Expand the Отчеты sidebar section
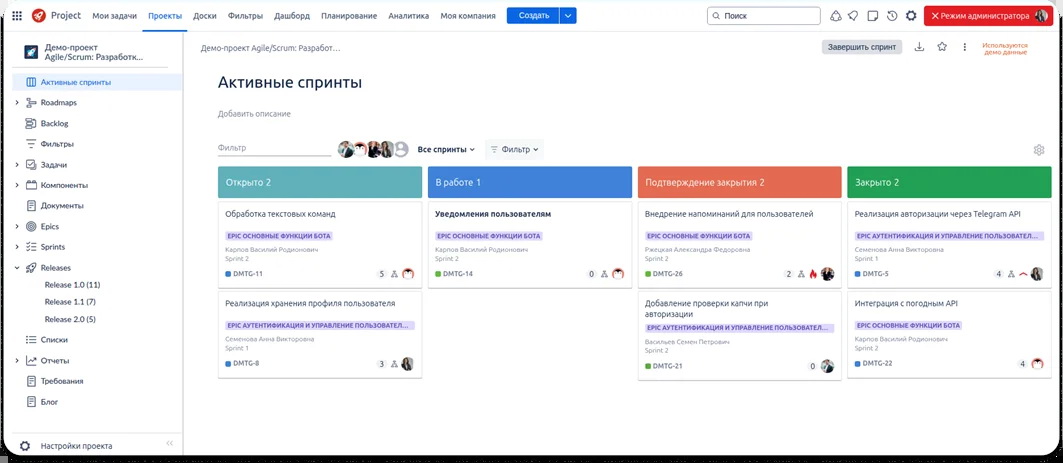 (17, 361)
